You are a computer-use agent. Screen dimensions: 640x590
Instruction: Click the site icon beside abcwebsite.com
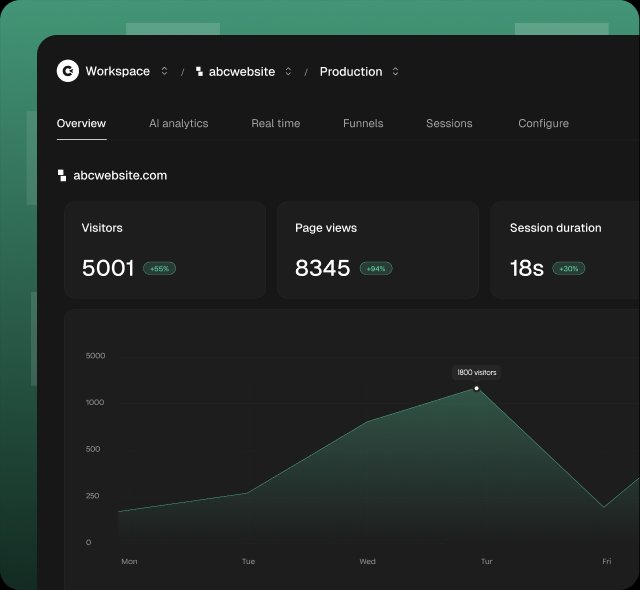coord(62,175)
